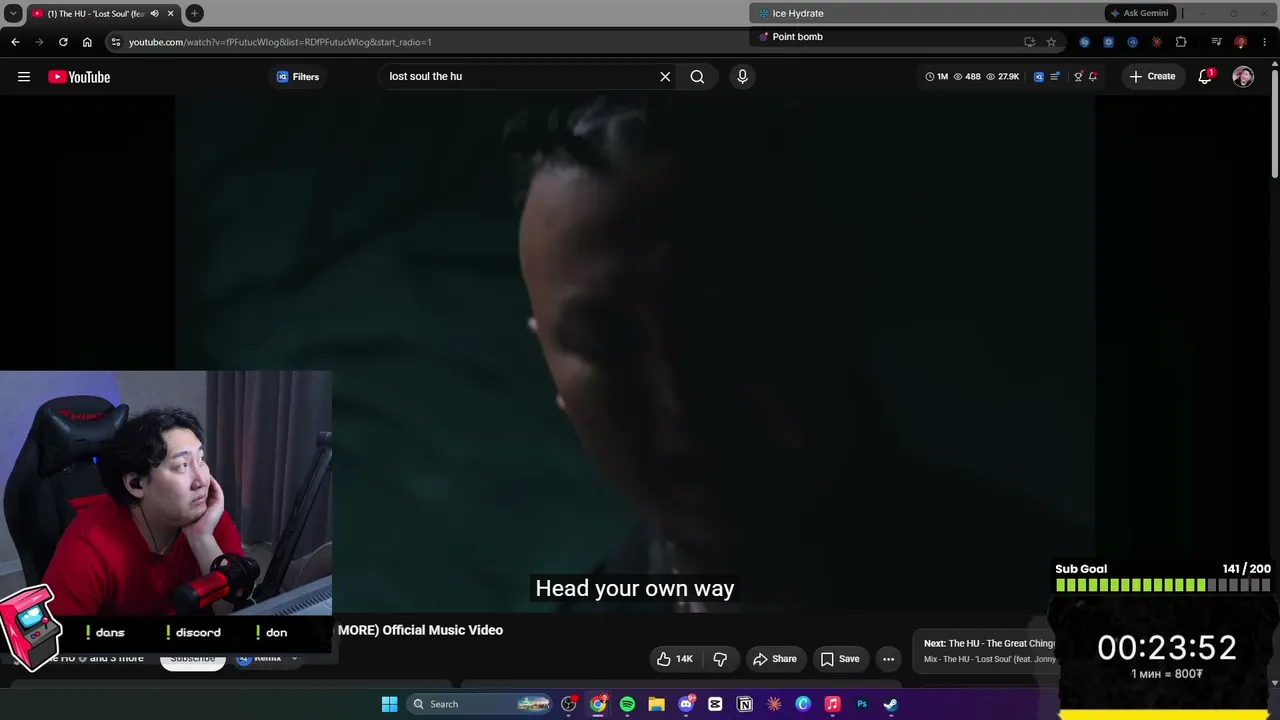Close The HU Lost Soul tab
This screenshot has height=720, width=1280.
tap(171, 14)
